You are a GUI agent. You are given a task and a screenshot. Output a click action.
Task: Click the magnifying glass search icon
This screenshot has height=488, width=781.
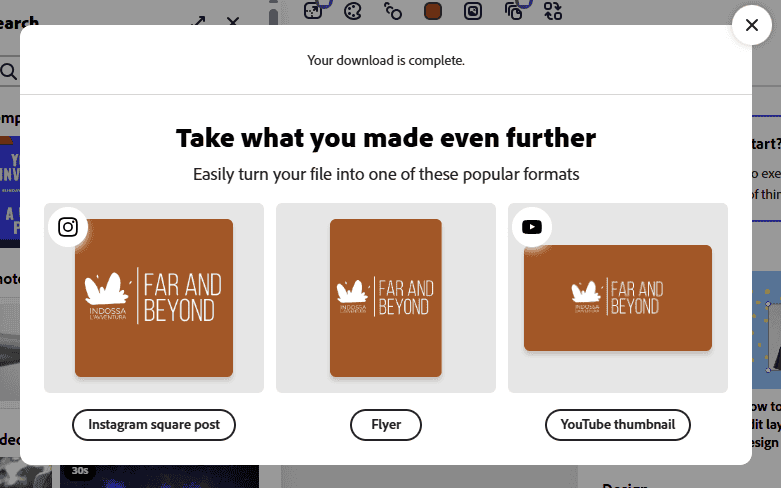[x=8, y=71]
